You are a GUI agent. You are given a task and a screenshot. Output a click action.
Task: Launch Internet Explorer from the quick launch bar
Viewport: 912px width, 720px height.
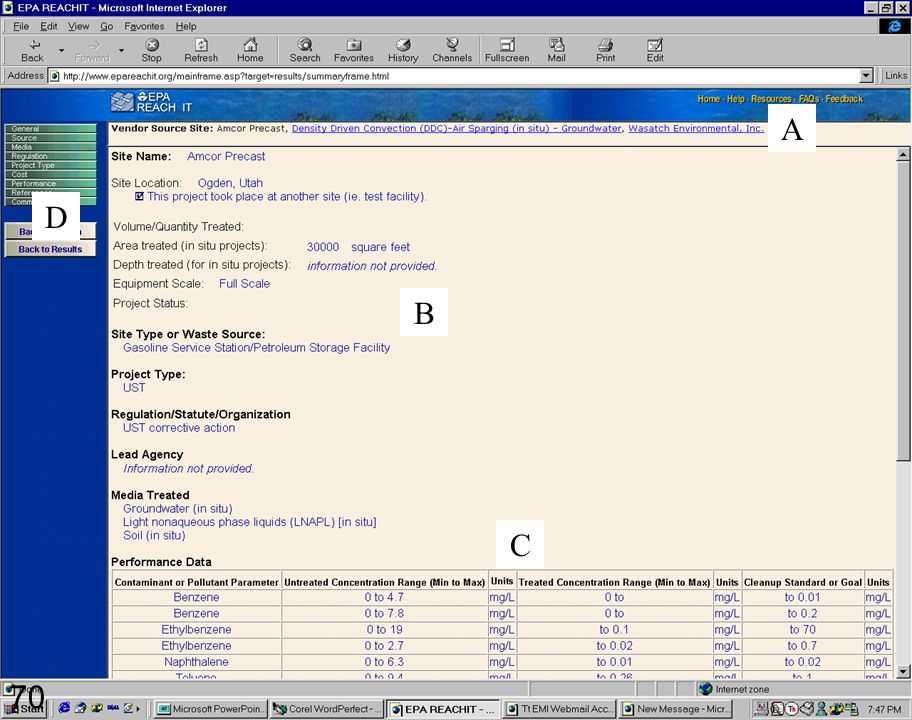click(x=64, y=708)
